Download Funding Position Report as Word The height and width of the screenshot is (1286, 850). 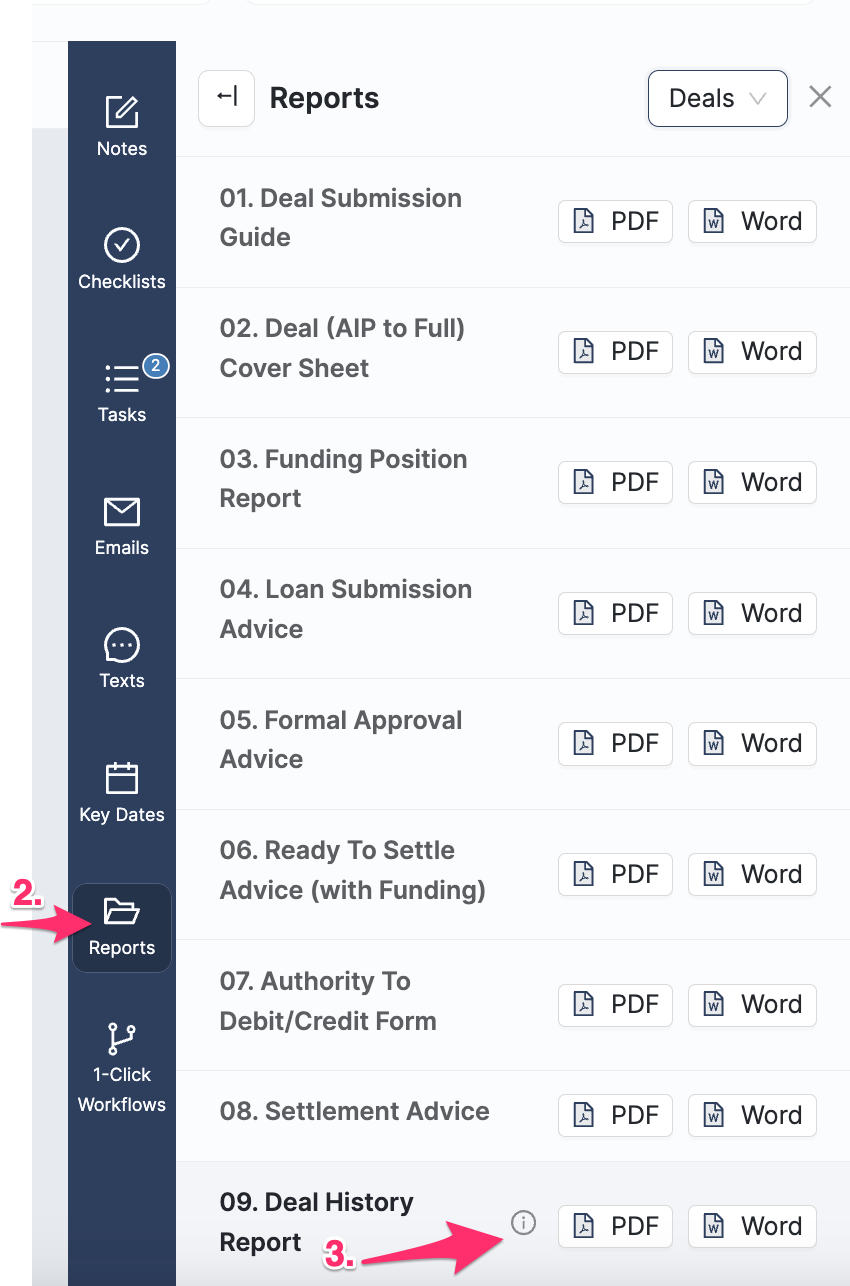752,482
